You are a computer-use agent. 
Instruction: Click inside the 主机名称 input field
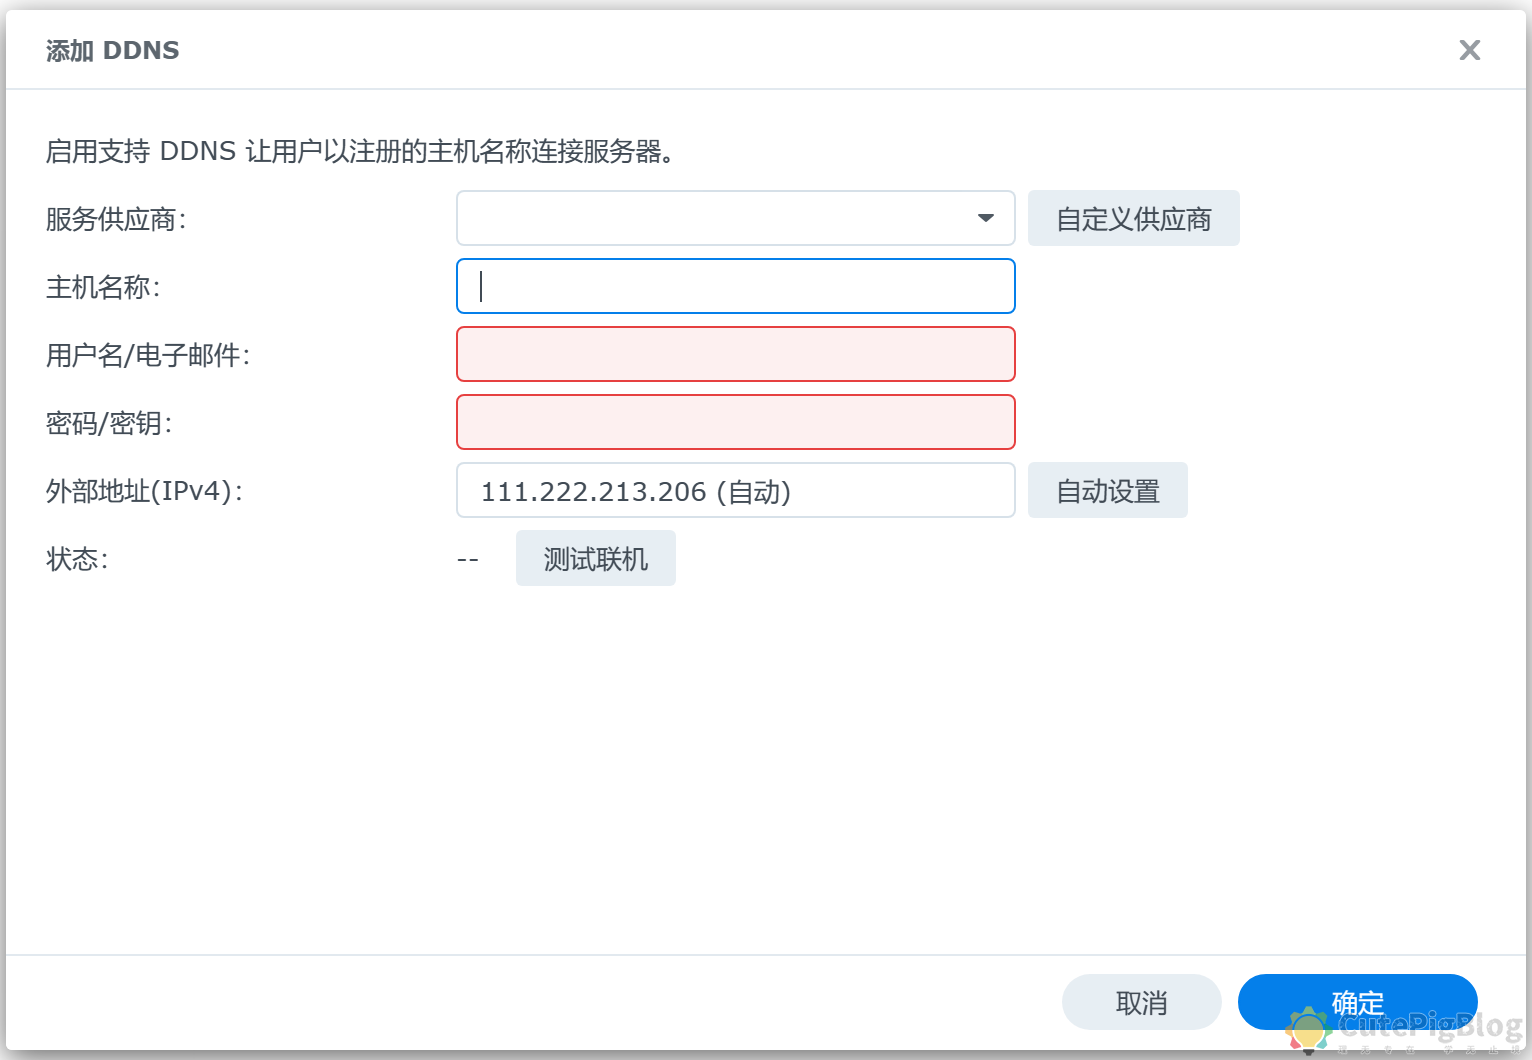735,286
